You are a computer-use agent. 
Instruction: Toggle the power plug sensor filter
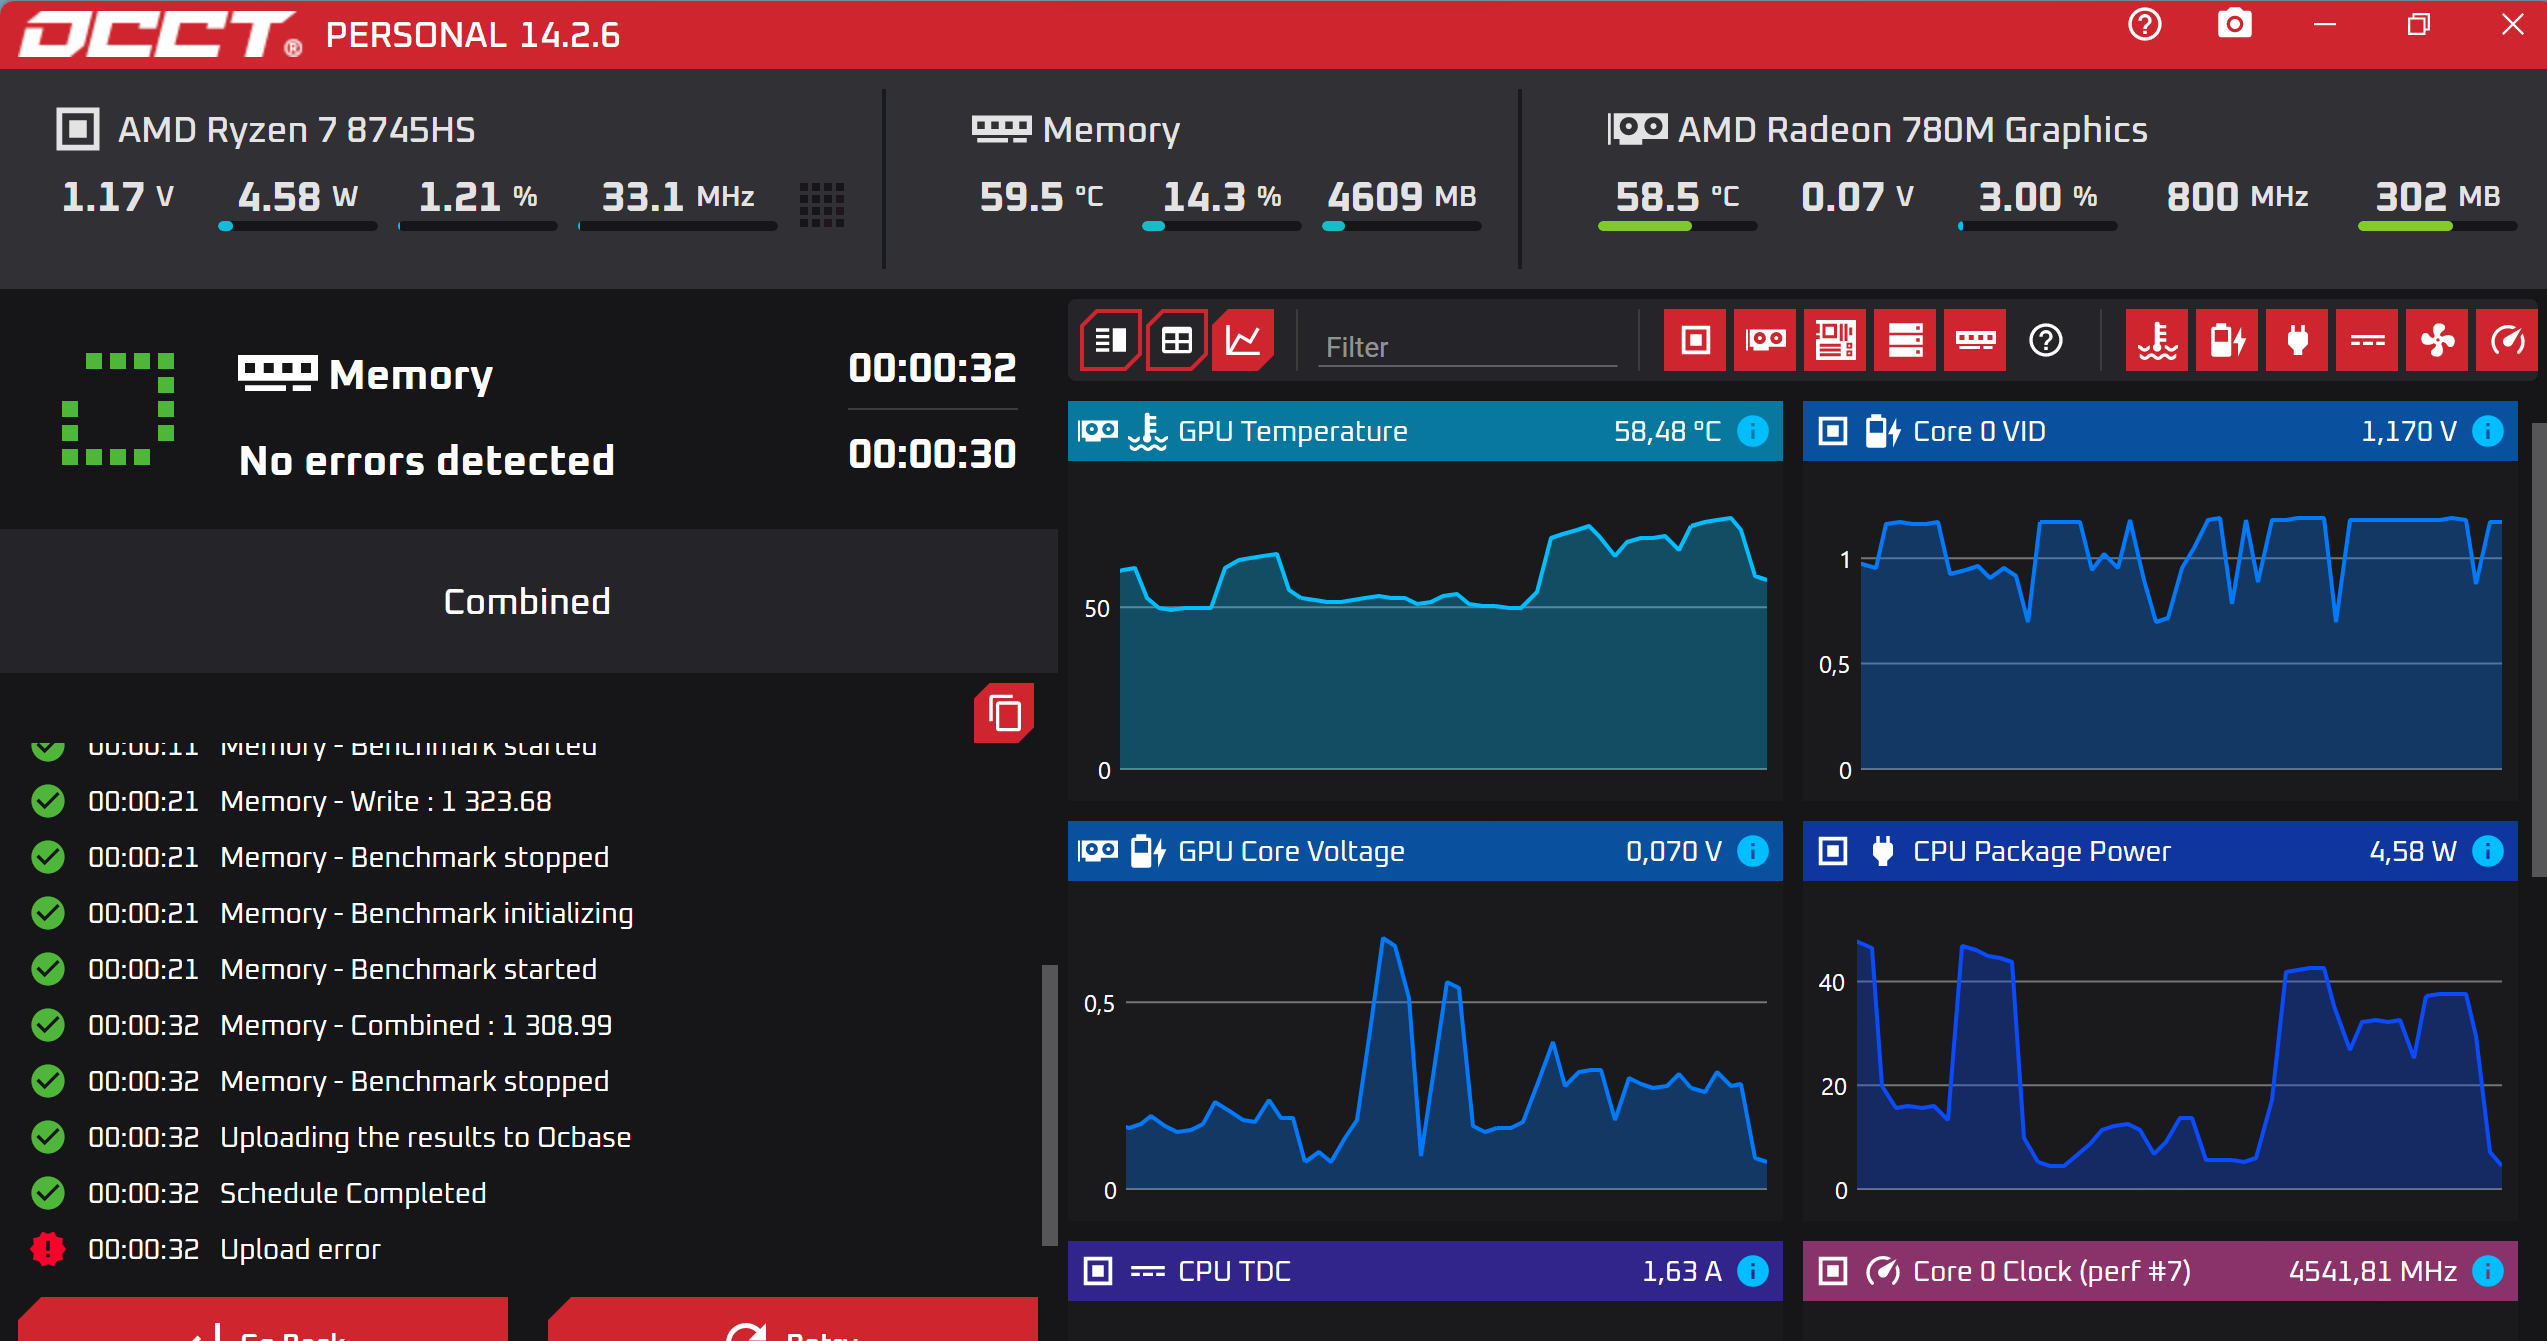click(2297, 341)
